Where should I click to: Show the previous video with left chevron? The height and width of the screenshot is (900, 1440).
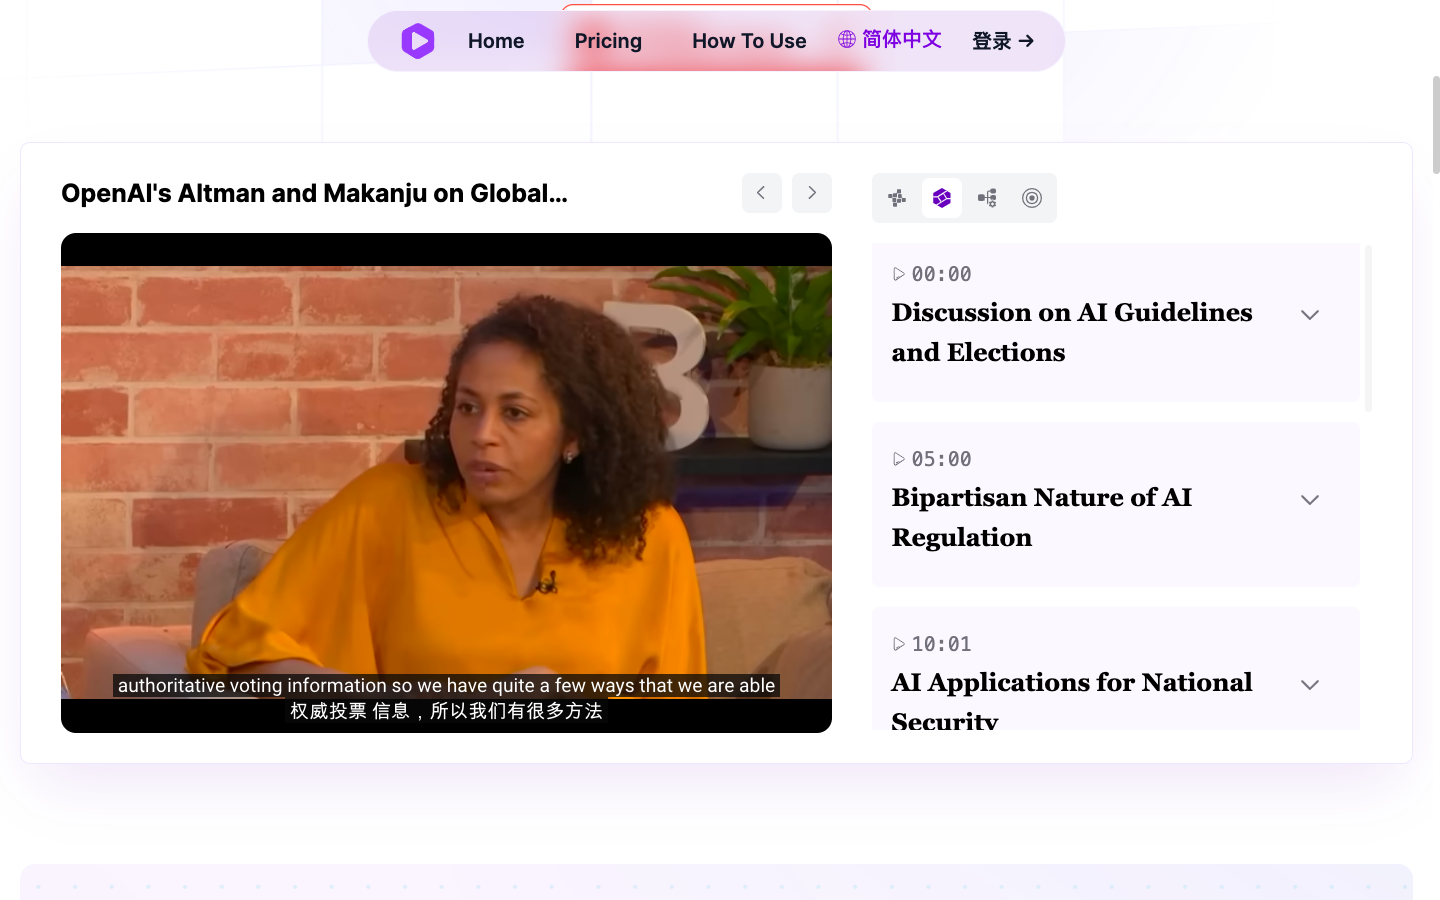762,193
